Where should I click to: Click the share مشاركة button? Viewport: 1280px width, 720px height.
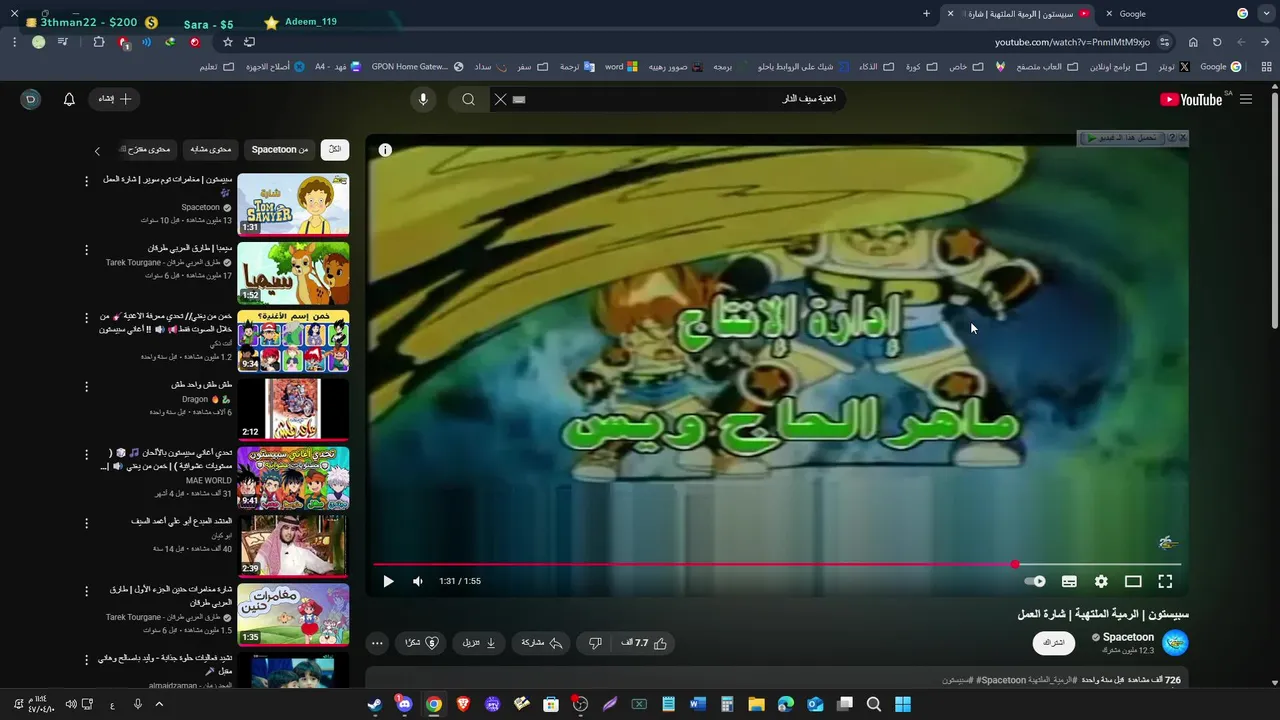542,643
